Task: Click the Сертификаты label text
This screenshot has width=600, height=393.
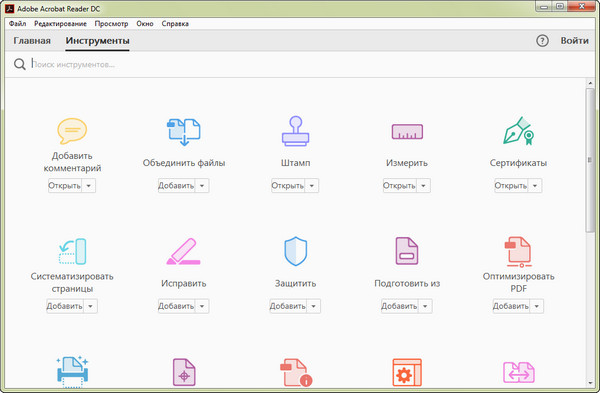Action: (518, 163)
